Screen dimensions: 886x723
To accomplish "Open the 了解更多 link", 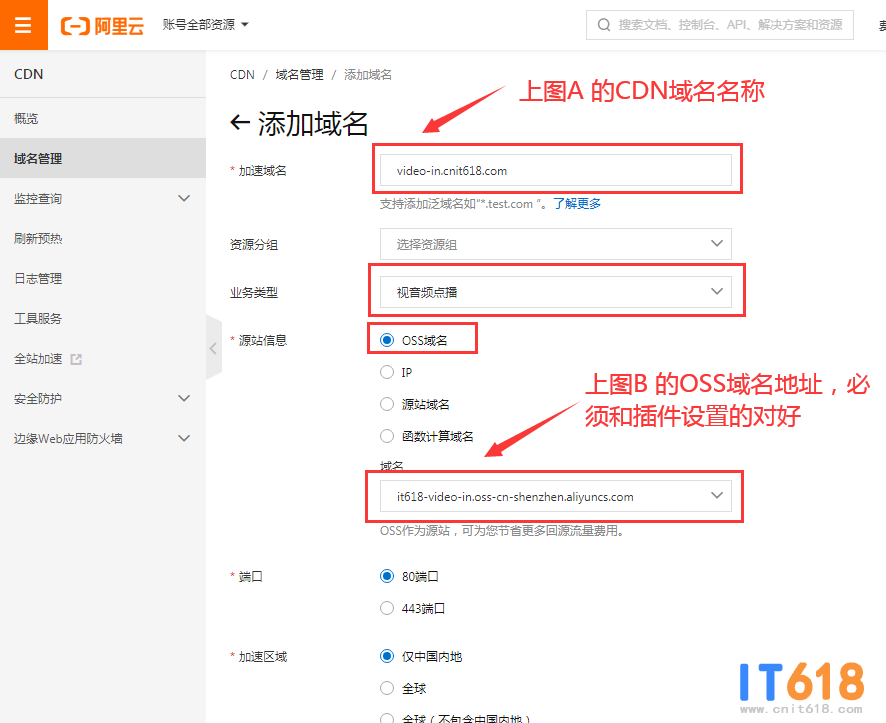I will [577, 204].
